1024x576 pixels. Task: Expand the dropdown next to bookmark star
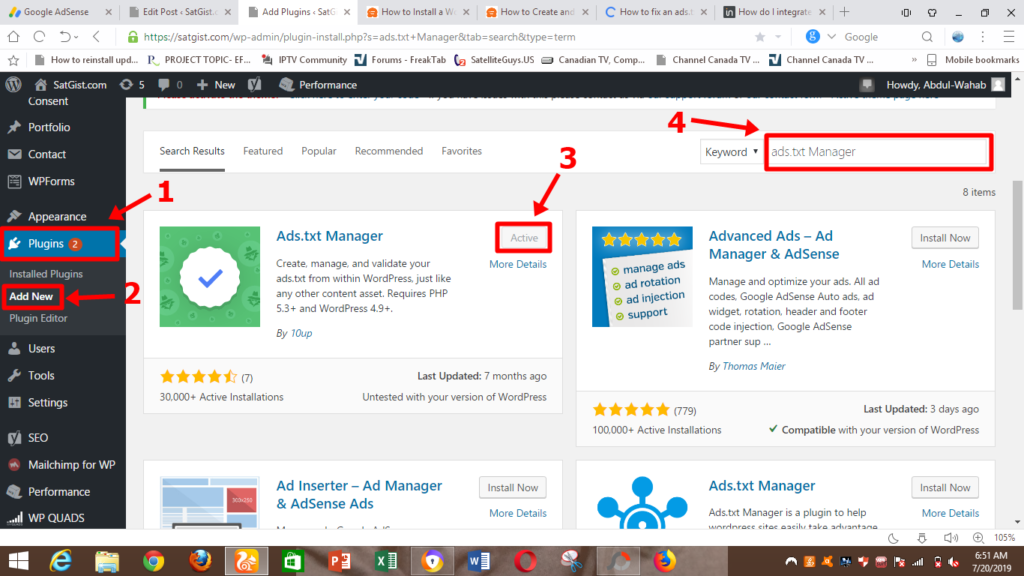[778, 37]
